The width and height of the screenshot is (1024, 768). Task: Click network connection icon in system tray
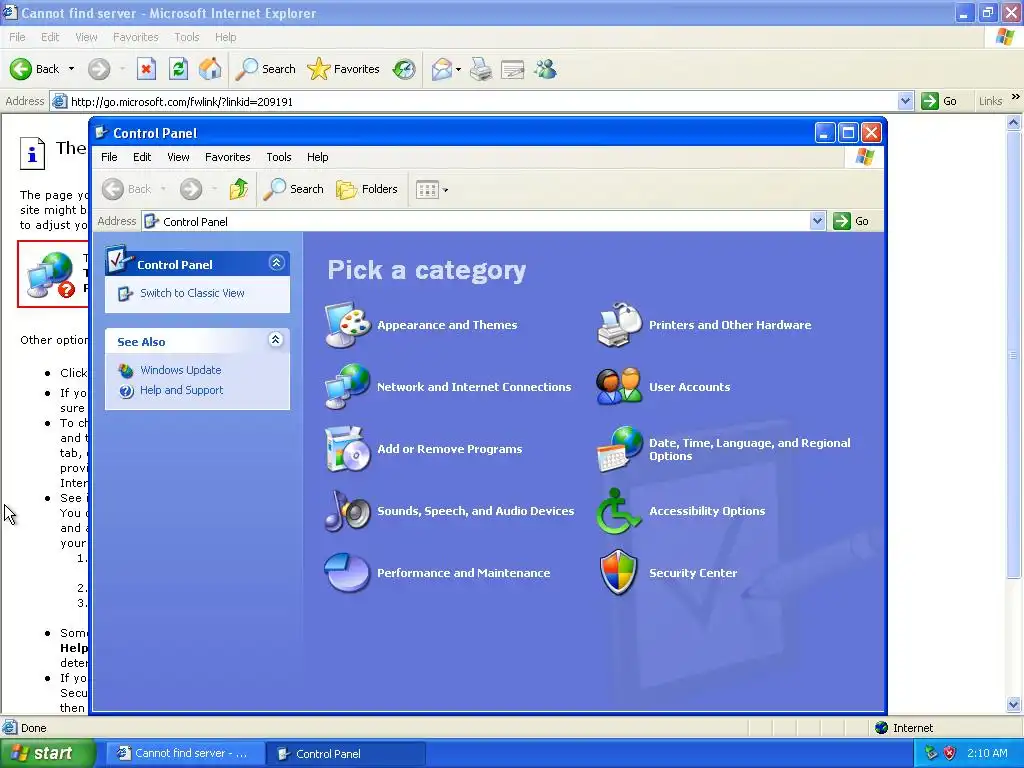coord(931,753)
